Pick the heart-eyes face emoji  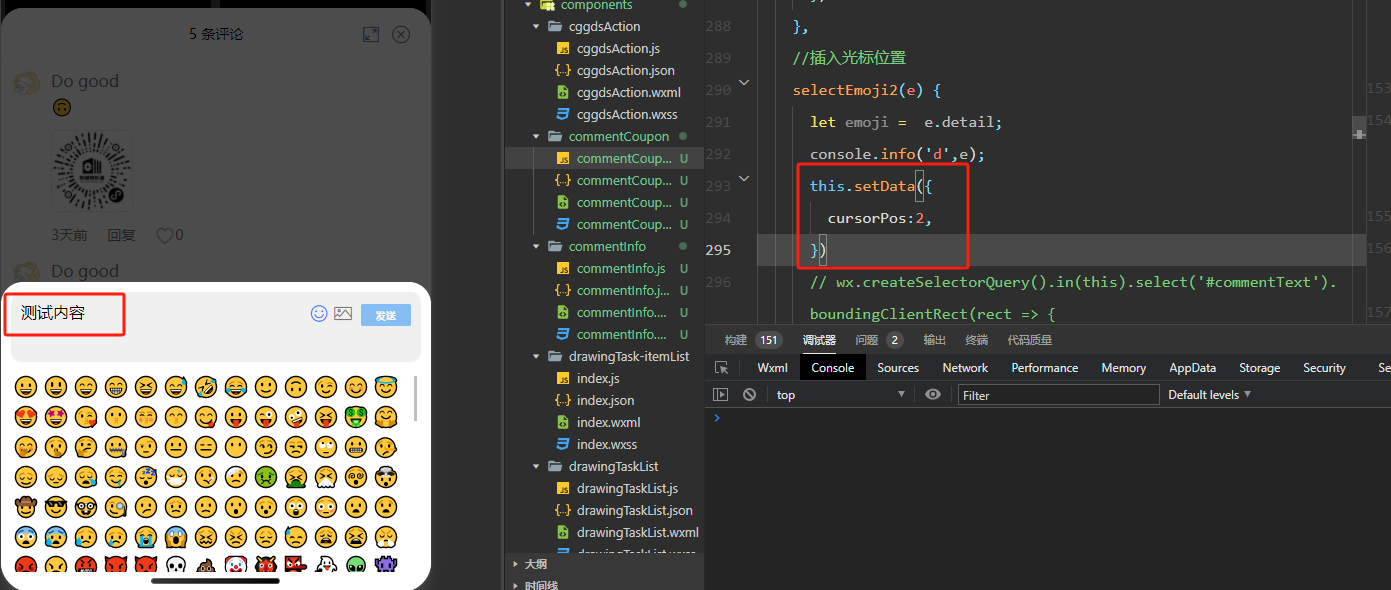coord(25,417)
